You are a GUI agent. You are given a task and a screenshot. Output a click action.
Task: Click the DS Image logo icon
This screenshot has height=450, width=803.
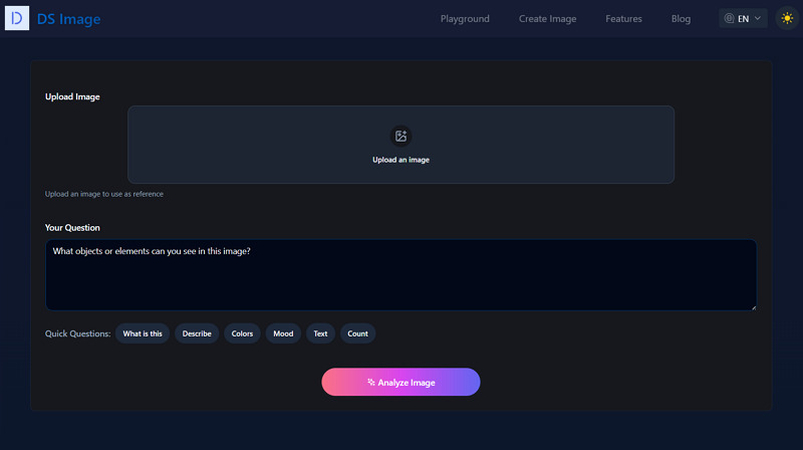point(17,18)
